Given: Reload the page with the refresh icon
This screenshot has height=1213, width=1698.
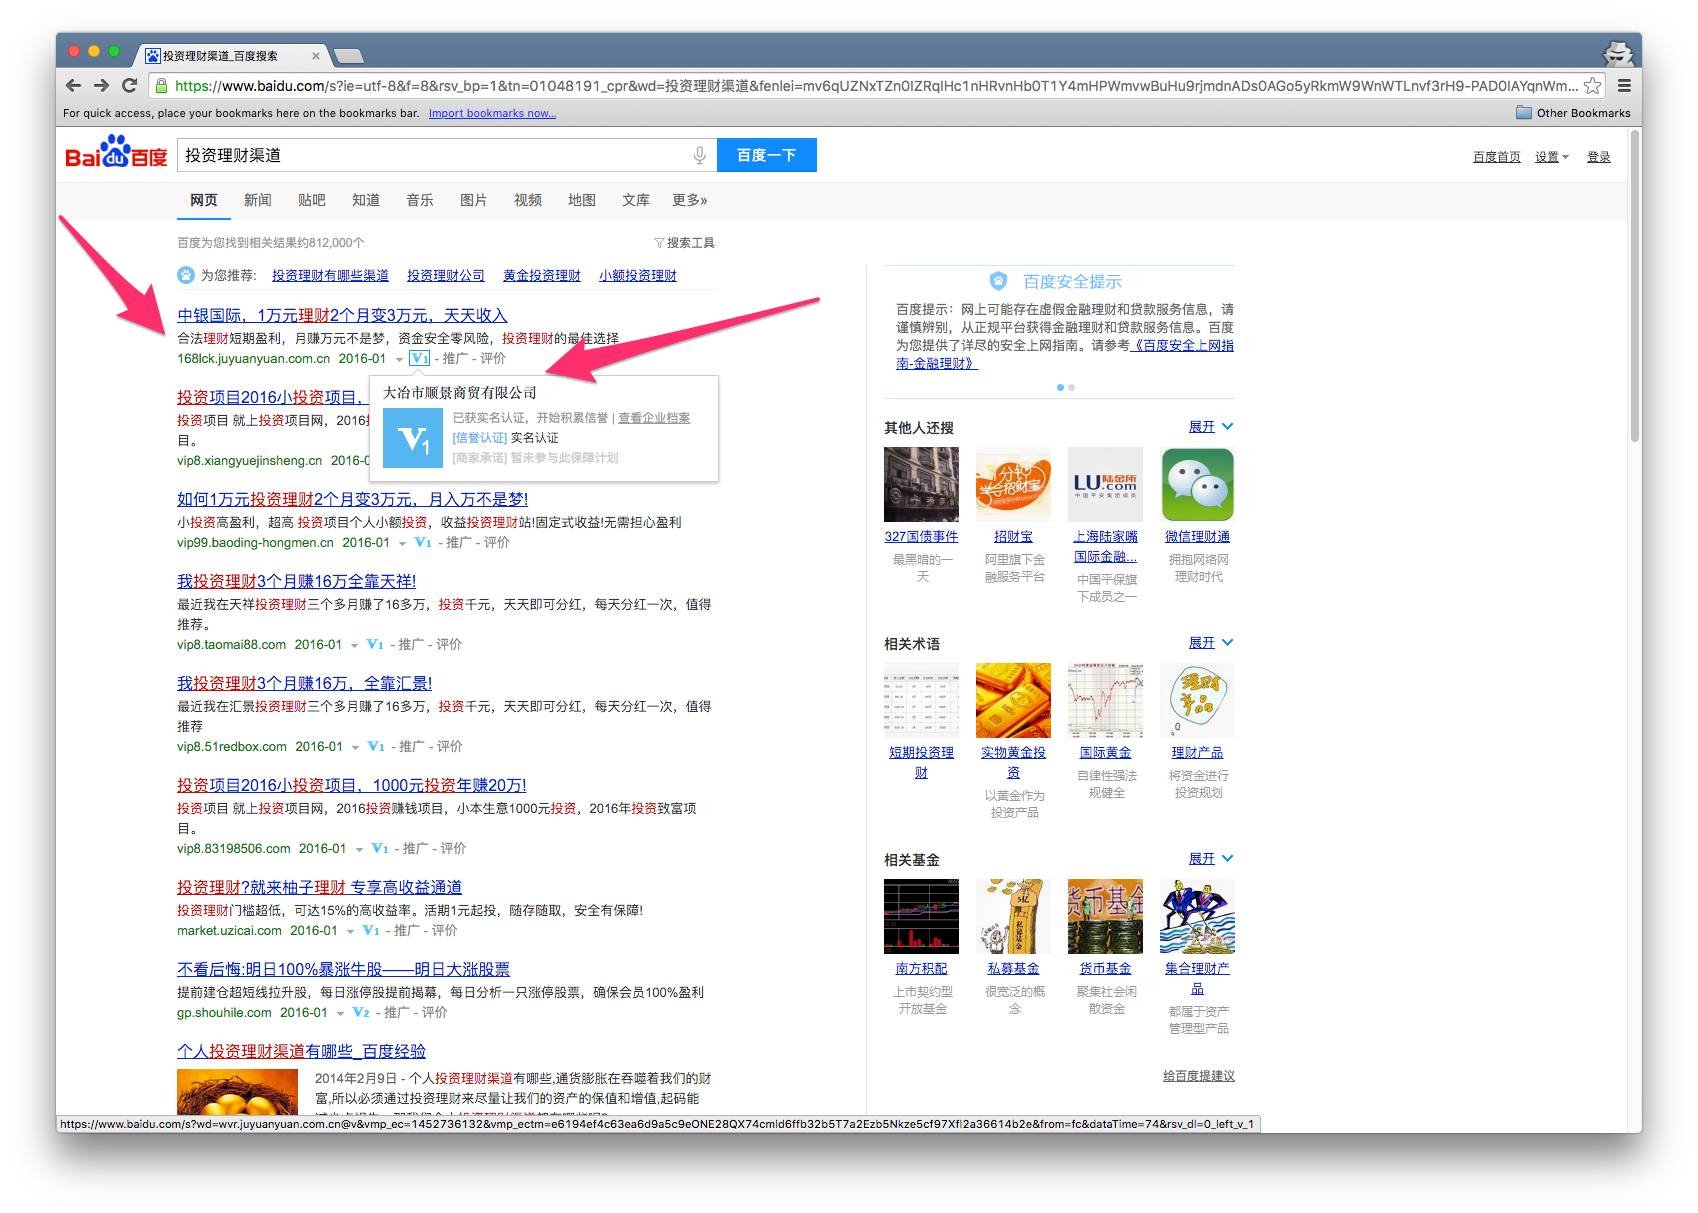Looking at the screenshot, I should [129, 86].
